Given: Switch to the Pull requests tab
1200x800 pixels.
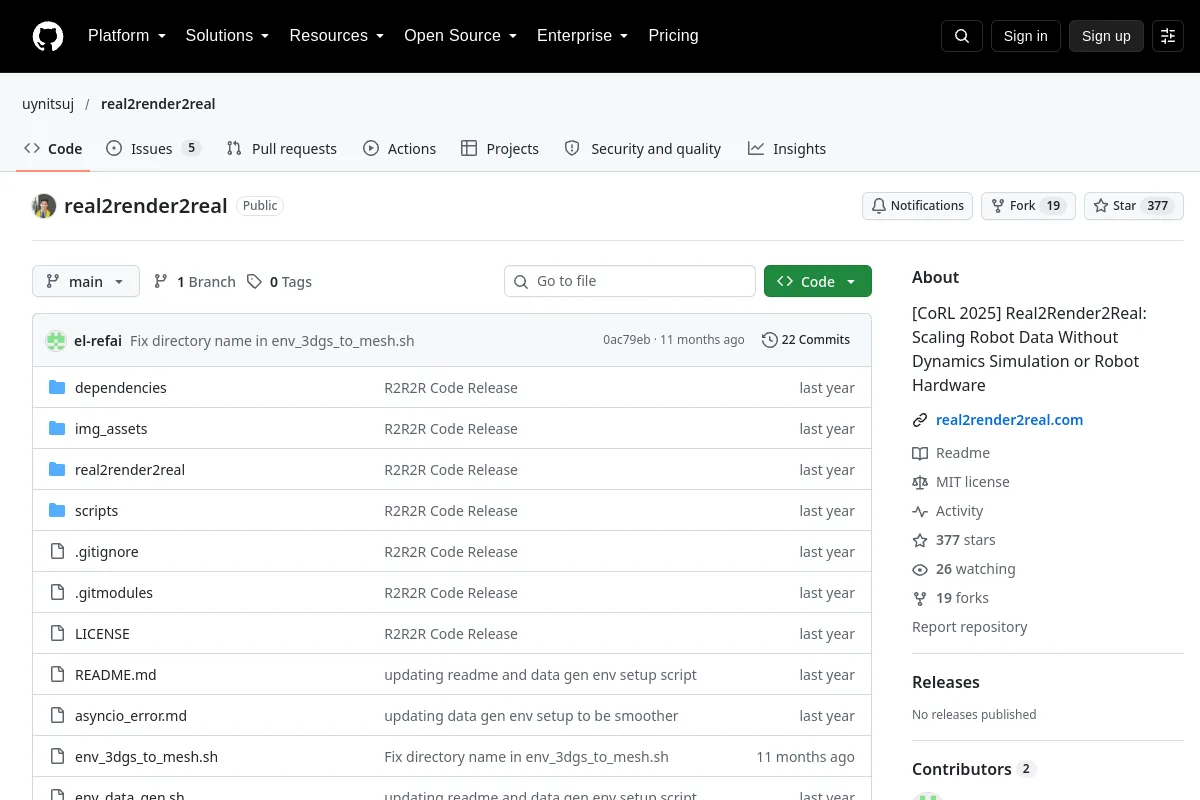Looking at the screenshot, I should click(x=282, y=149).
